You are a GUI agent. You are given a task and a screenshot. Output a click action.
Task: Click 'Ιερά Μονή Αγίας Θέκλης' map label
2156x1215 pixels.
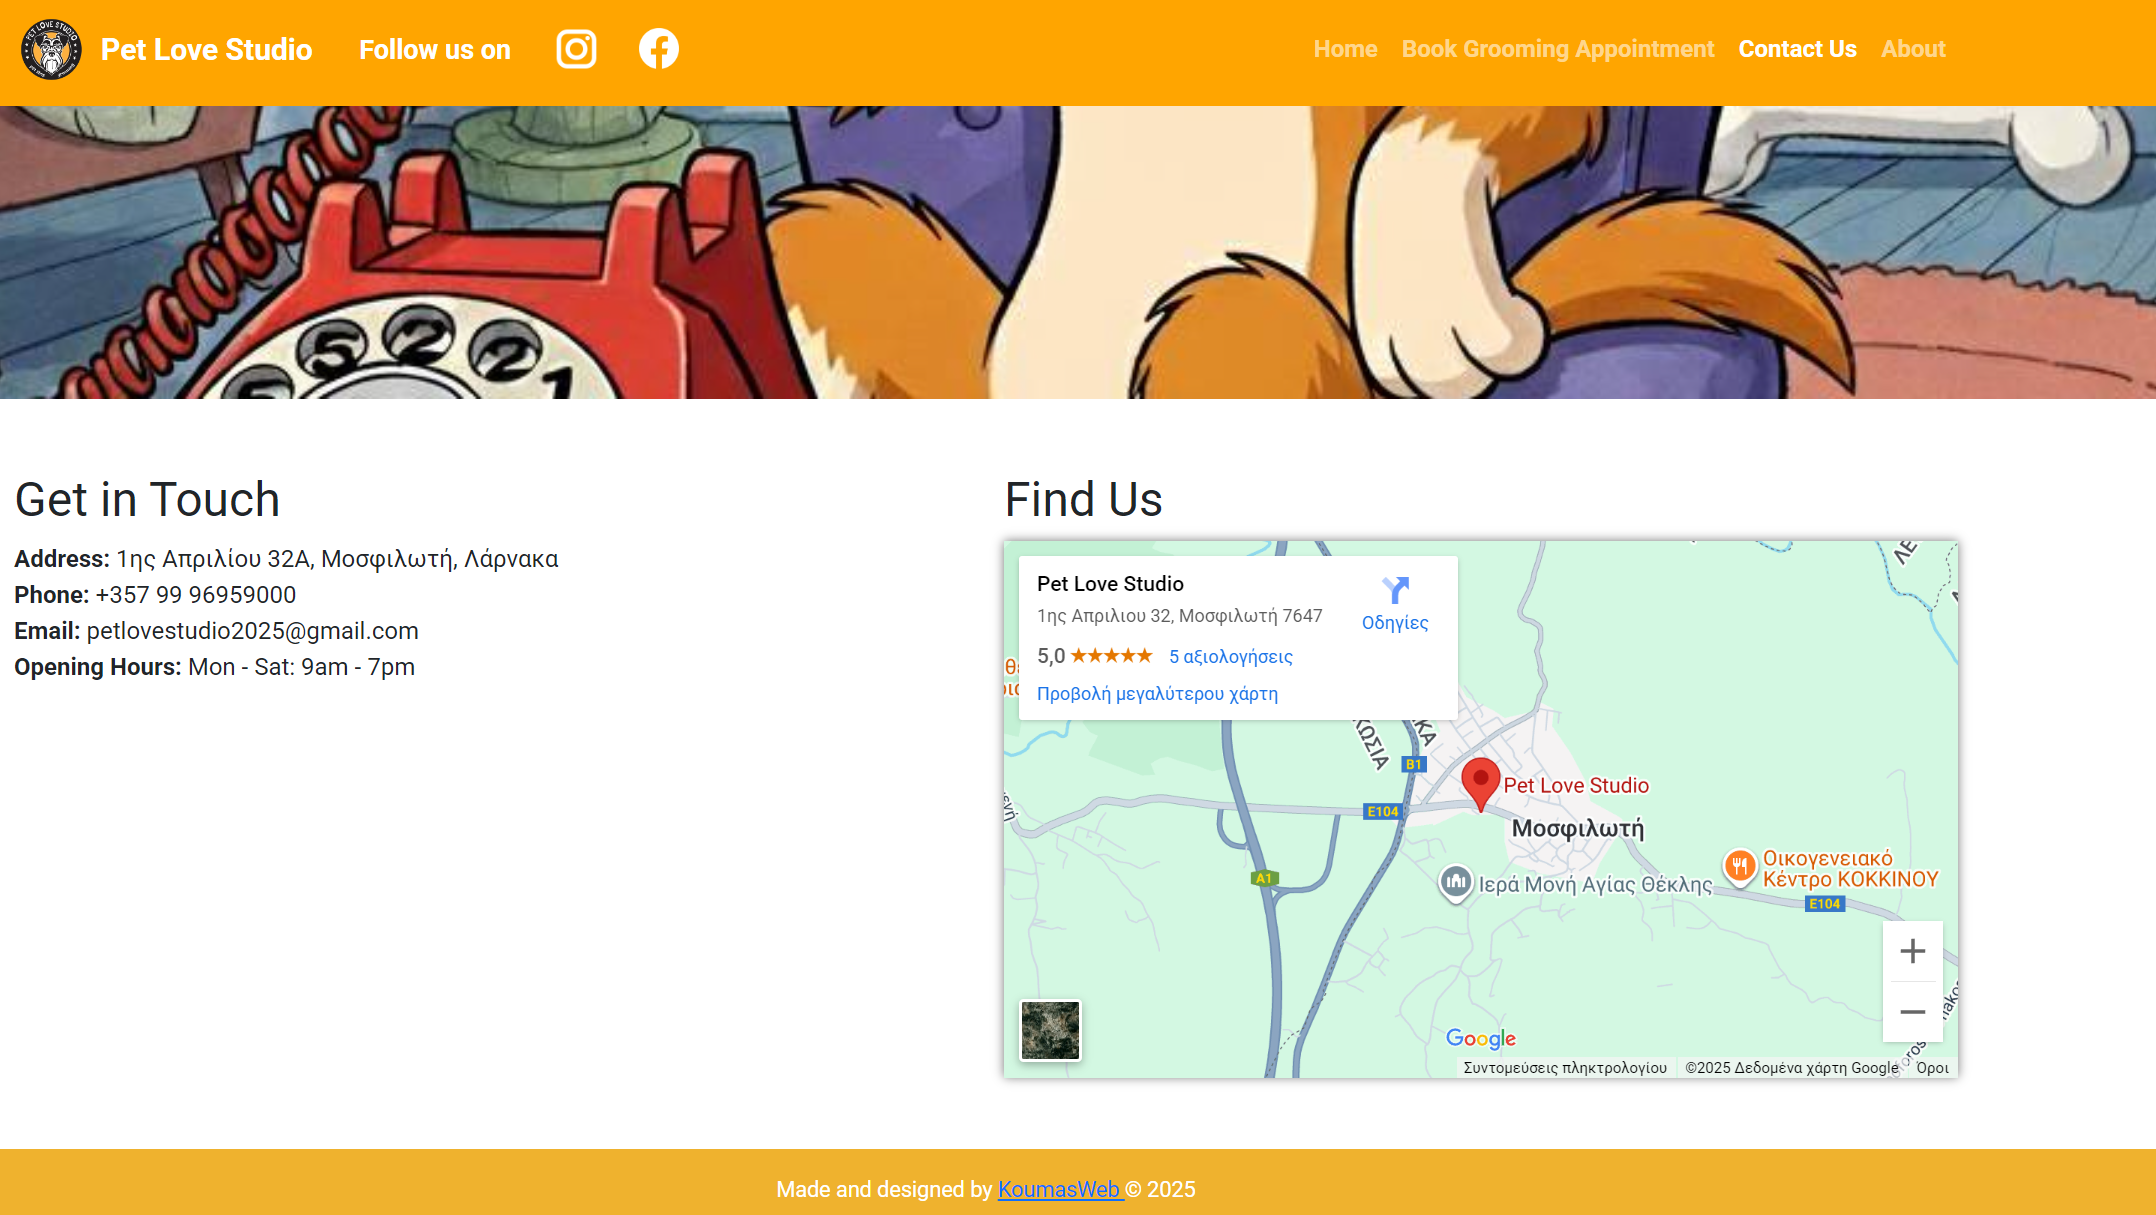(x=1596, y=885)
